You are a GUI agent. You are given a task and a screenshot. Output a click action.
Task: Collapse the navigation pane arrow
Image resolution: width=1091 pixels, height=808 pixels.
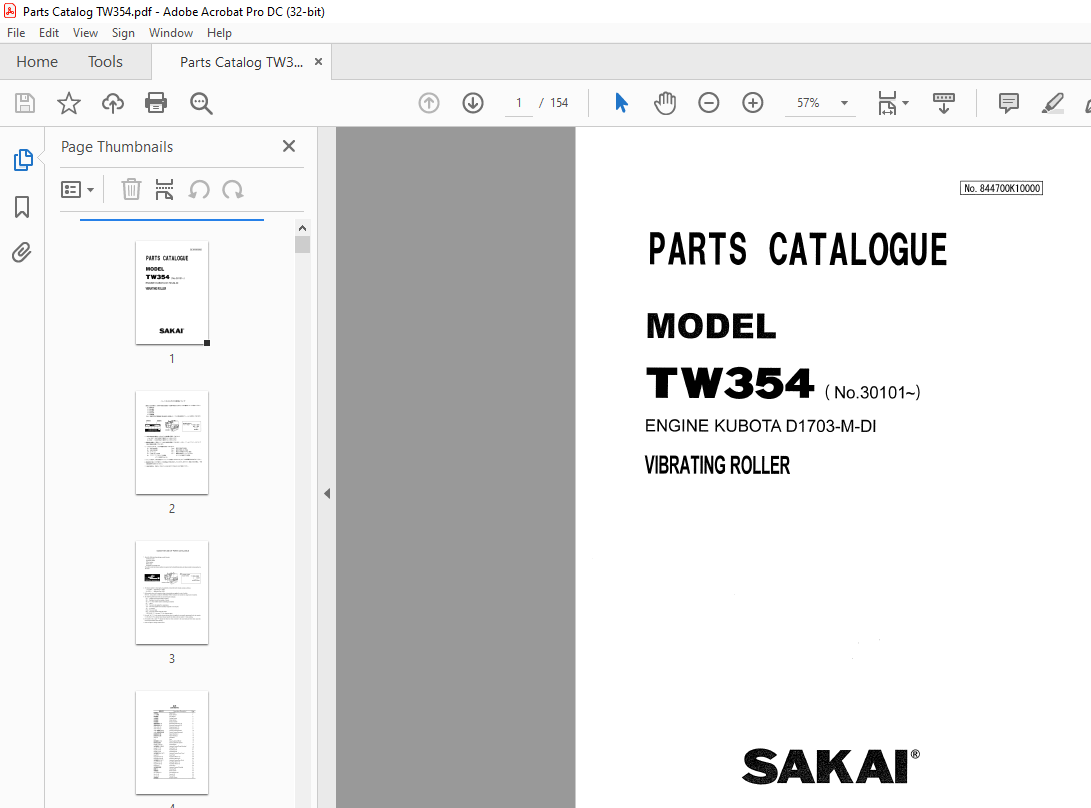(327, 493)
